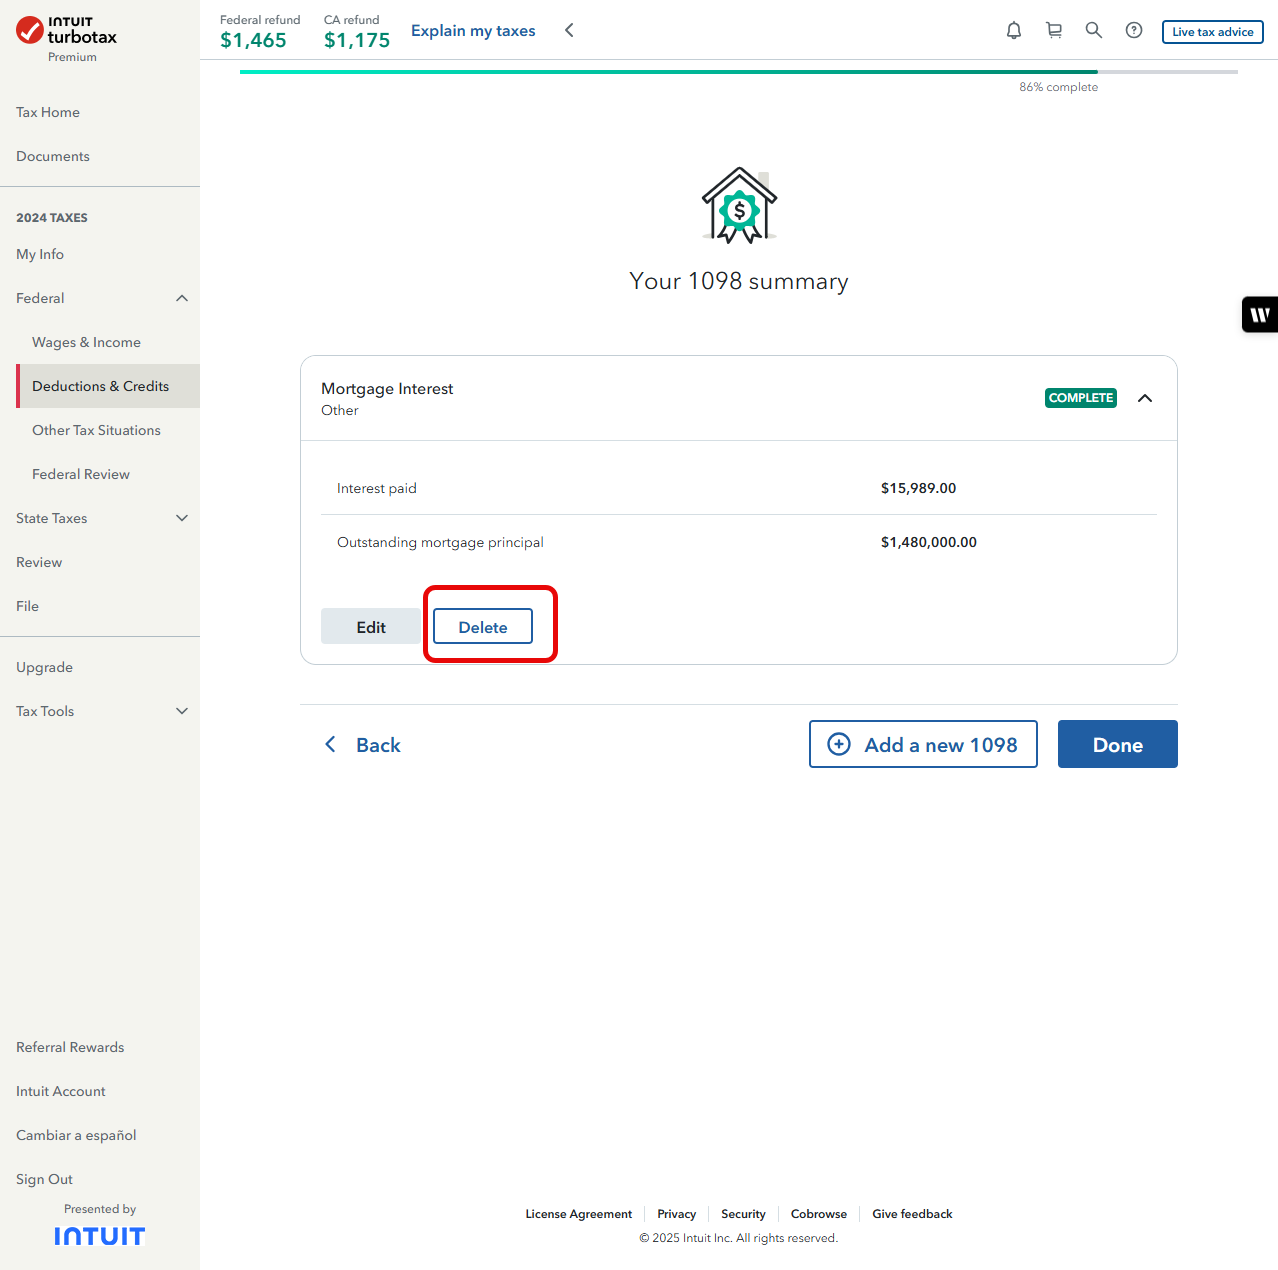Click the Interest paid $15,989.00 value
Screen dimensions: 1278x1270
(x=918, y=488)
